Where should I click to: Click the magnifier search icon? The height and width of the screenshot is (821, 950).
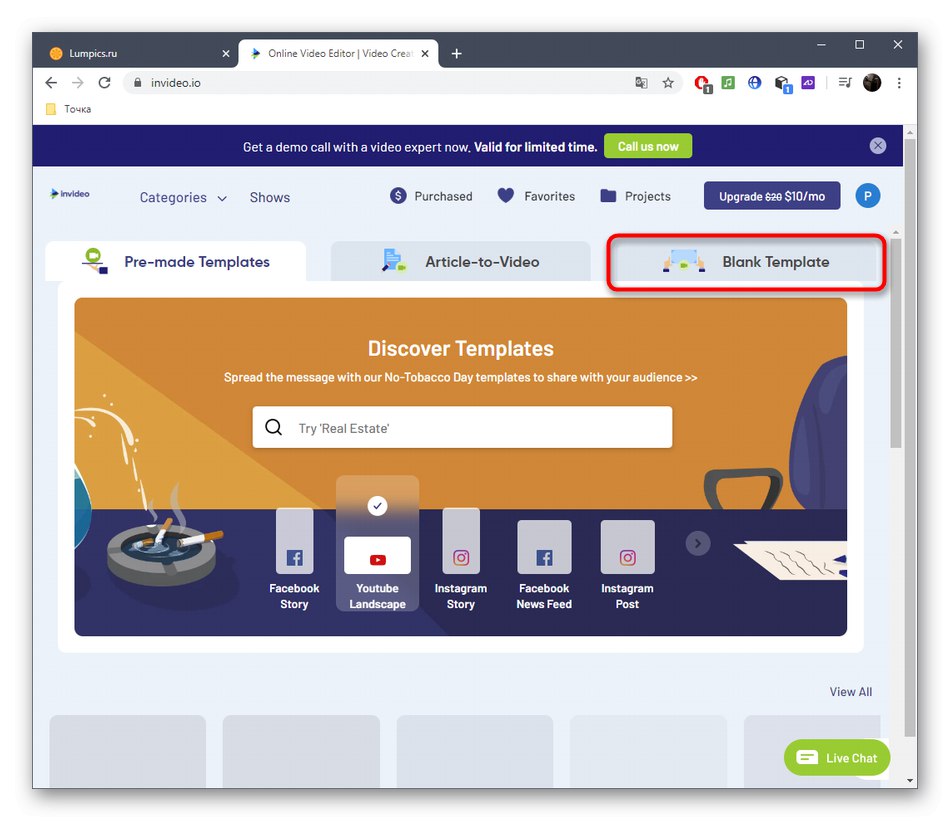[273, 427]
